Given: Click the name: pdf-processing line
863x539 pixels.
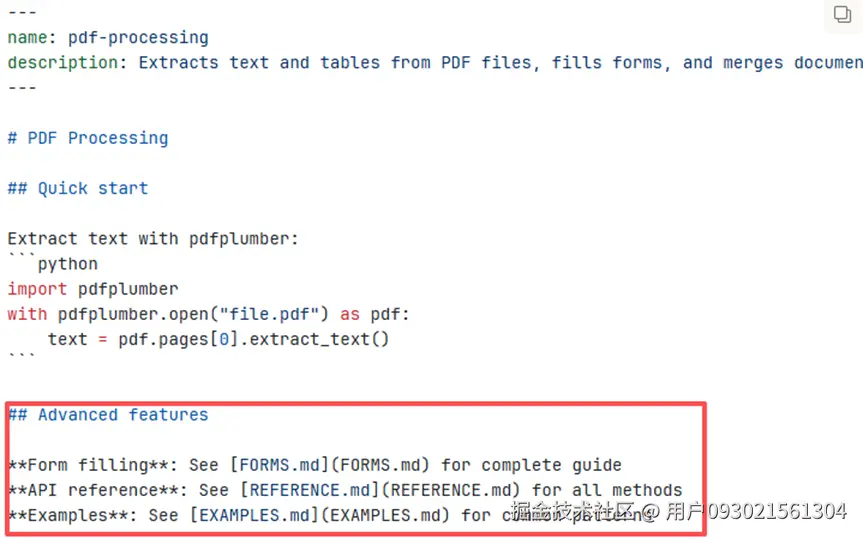Looking at the screenshot, I should point(108,38).
